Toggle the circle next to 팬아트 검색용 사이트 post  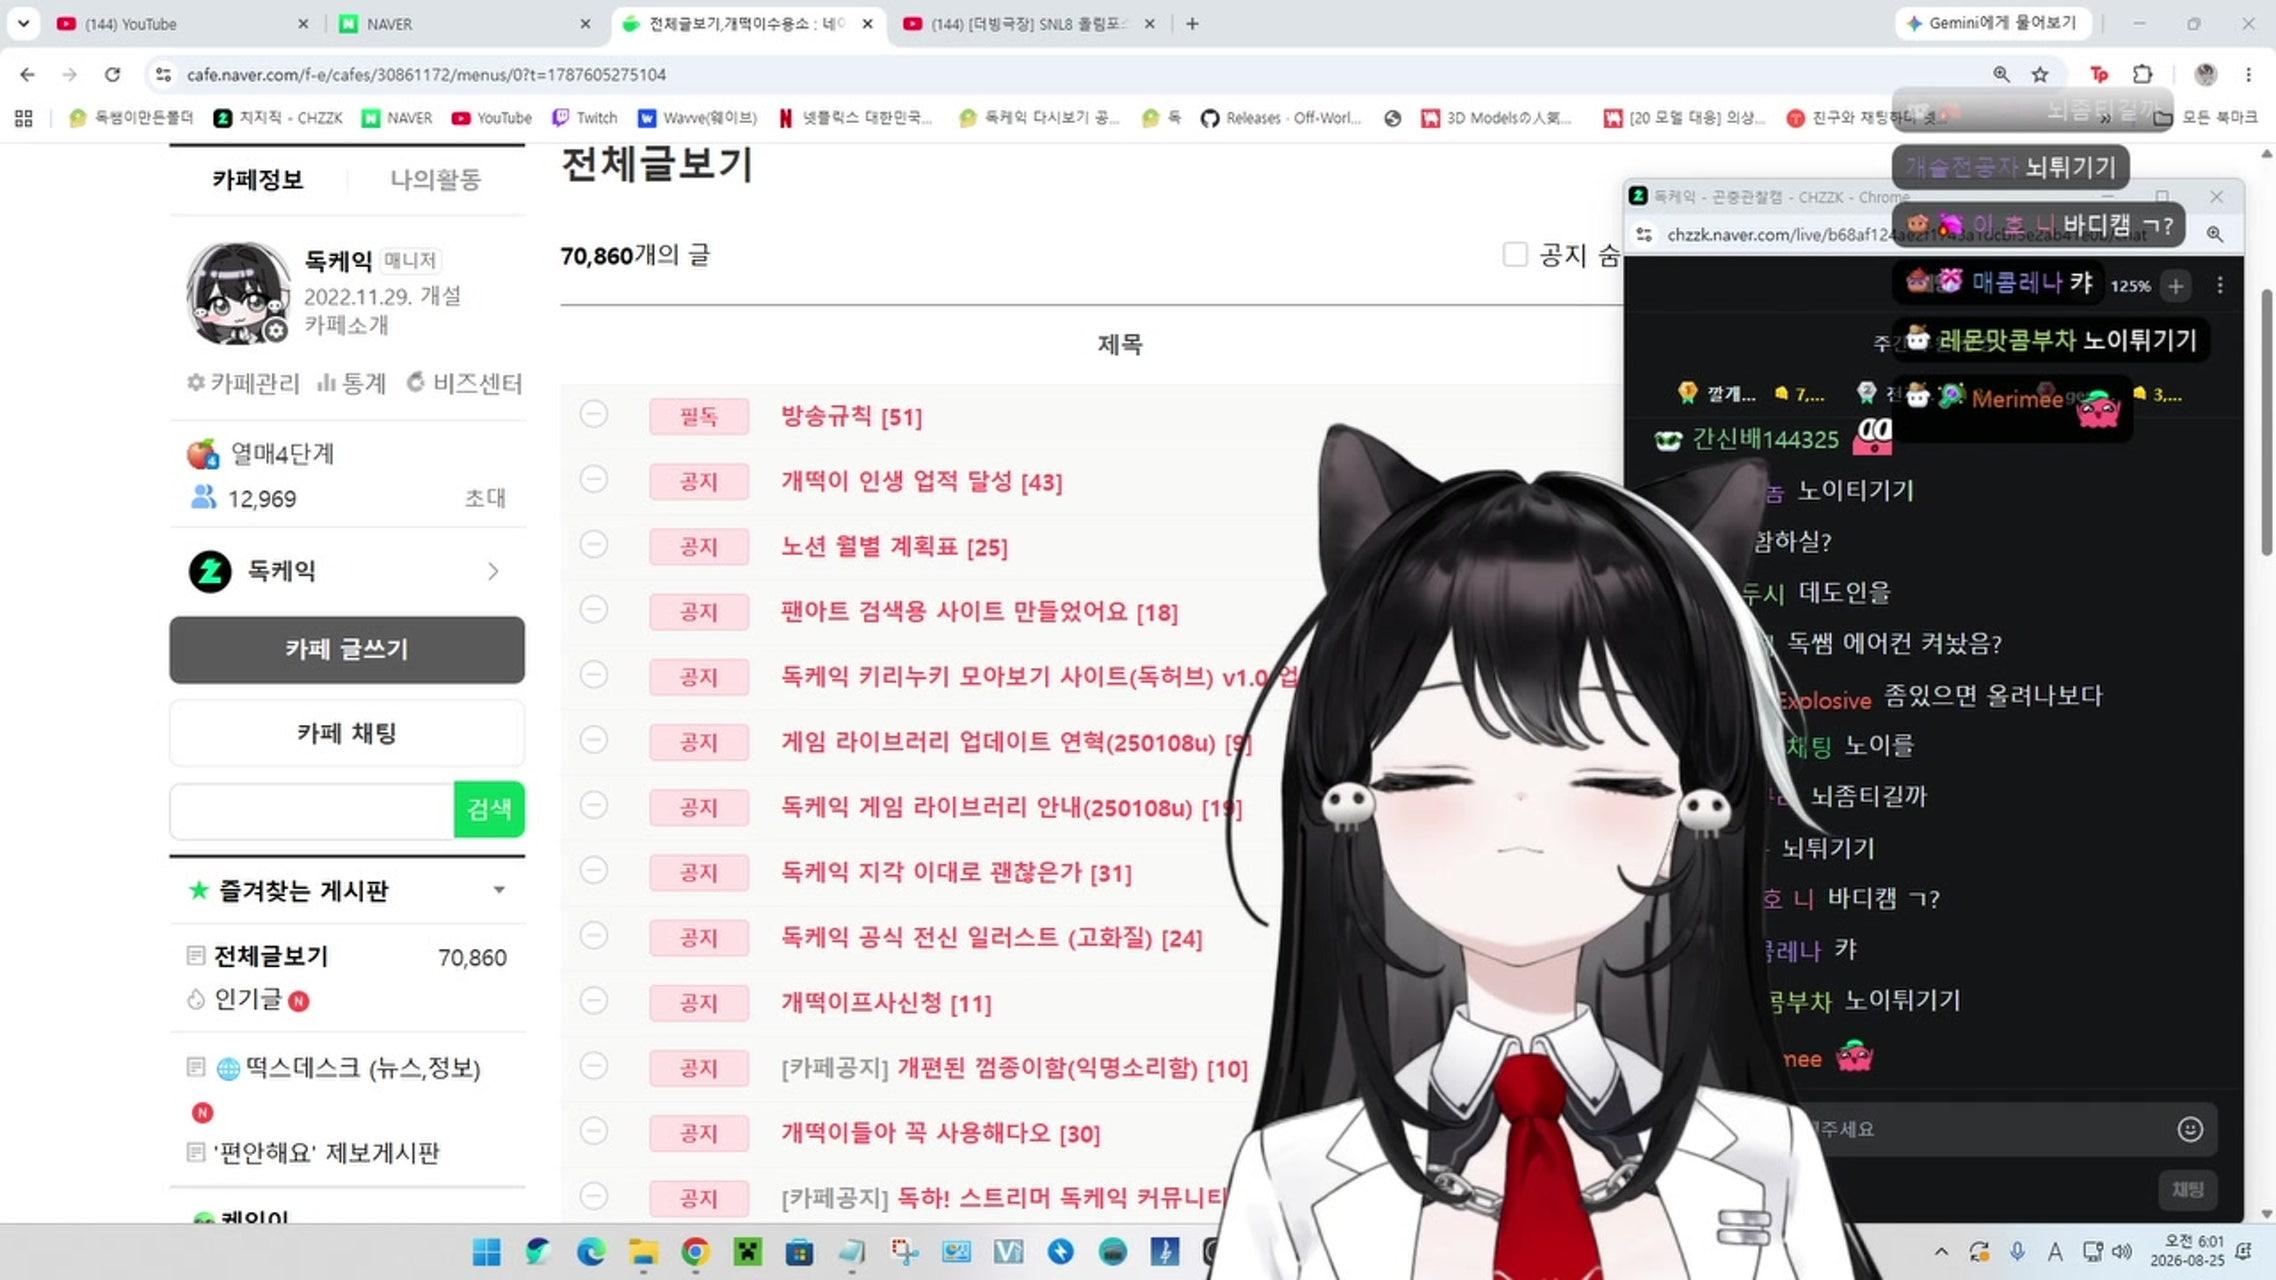[x=594, y=609]
